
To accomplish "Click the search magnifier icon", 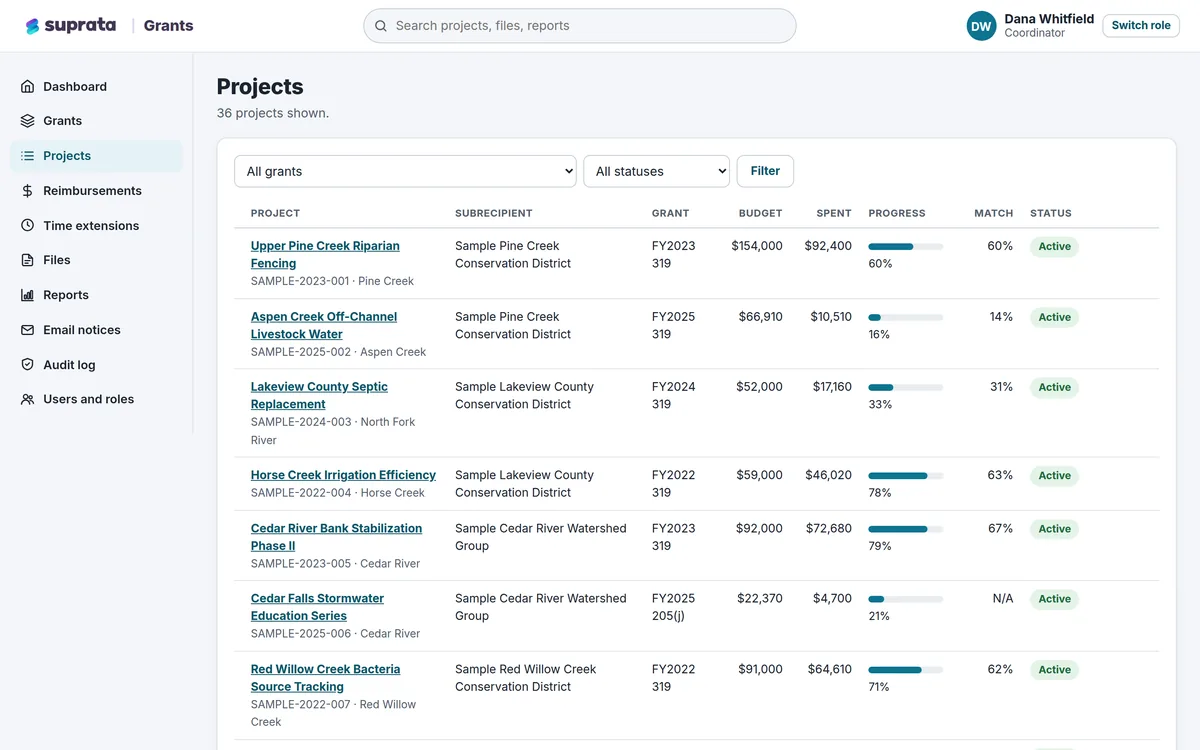I will point(381,26).
